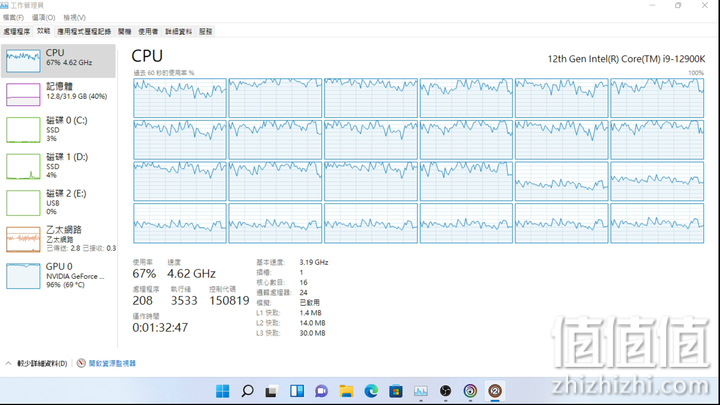
Task: Open the Windows Start menu
Action: click(x=223, y=391)
